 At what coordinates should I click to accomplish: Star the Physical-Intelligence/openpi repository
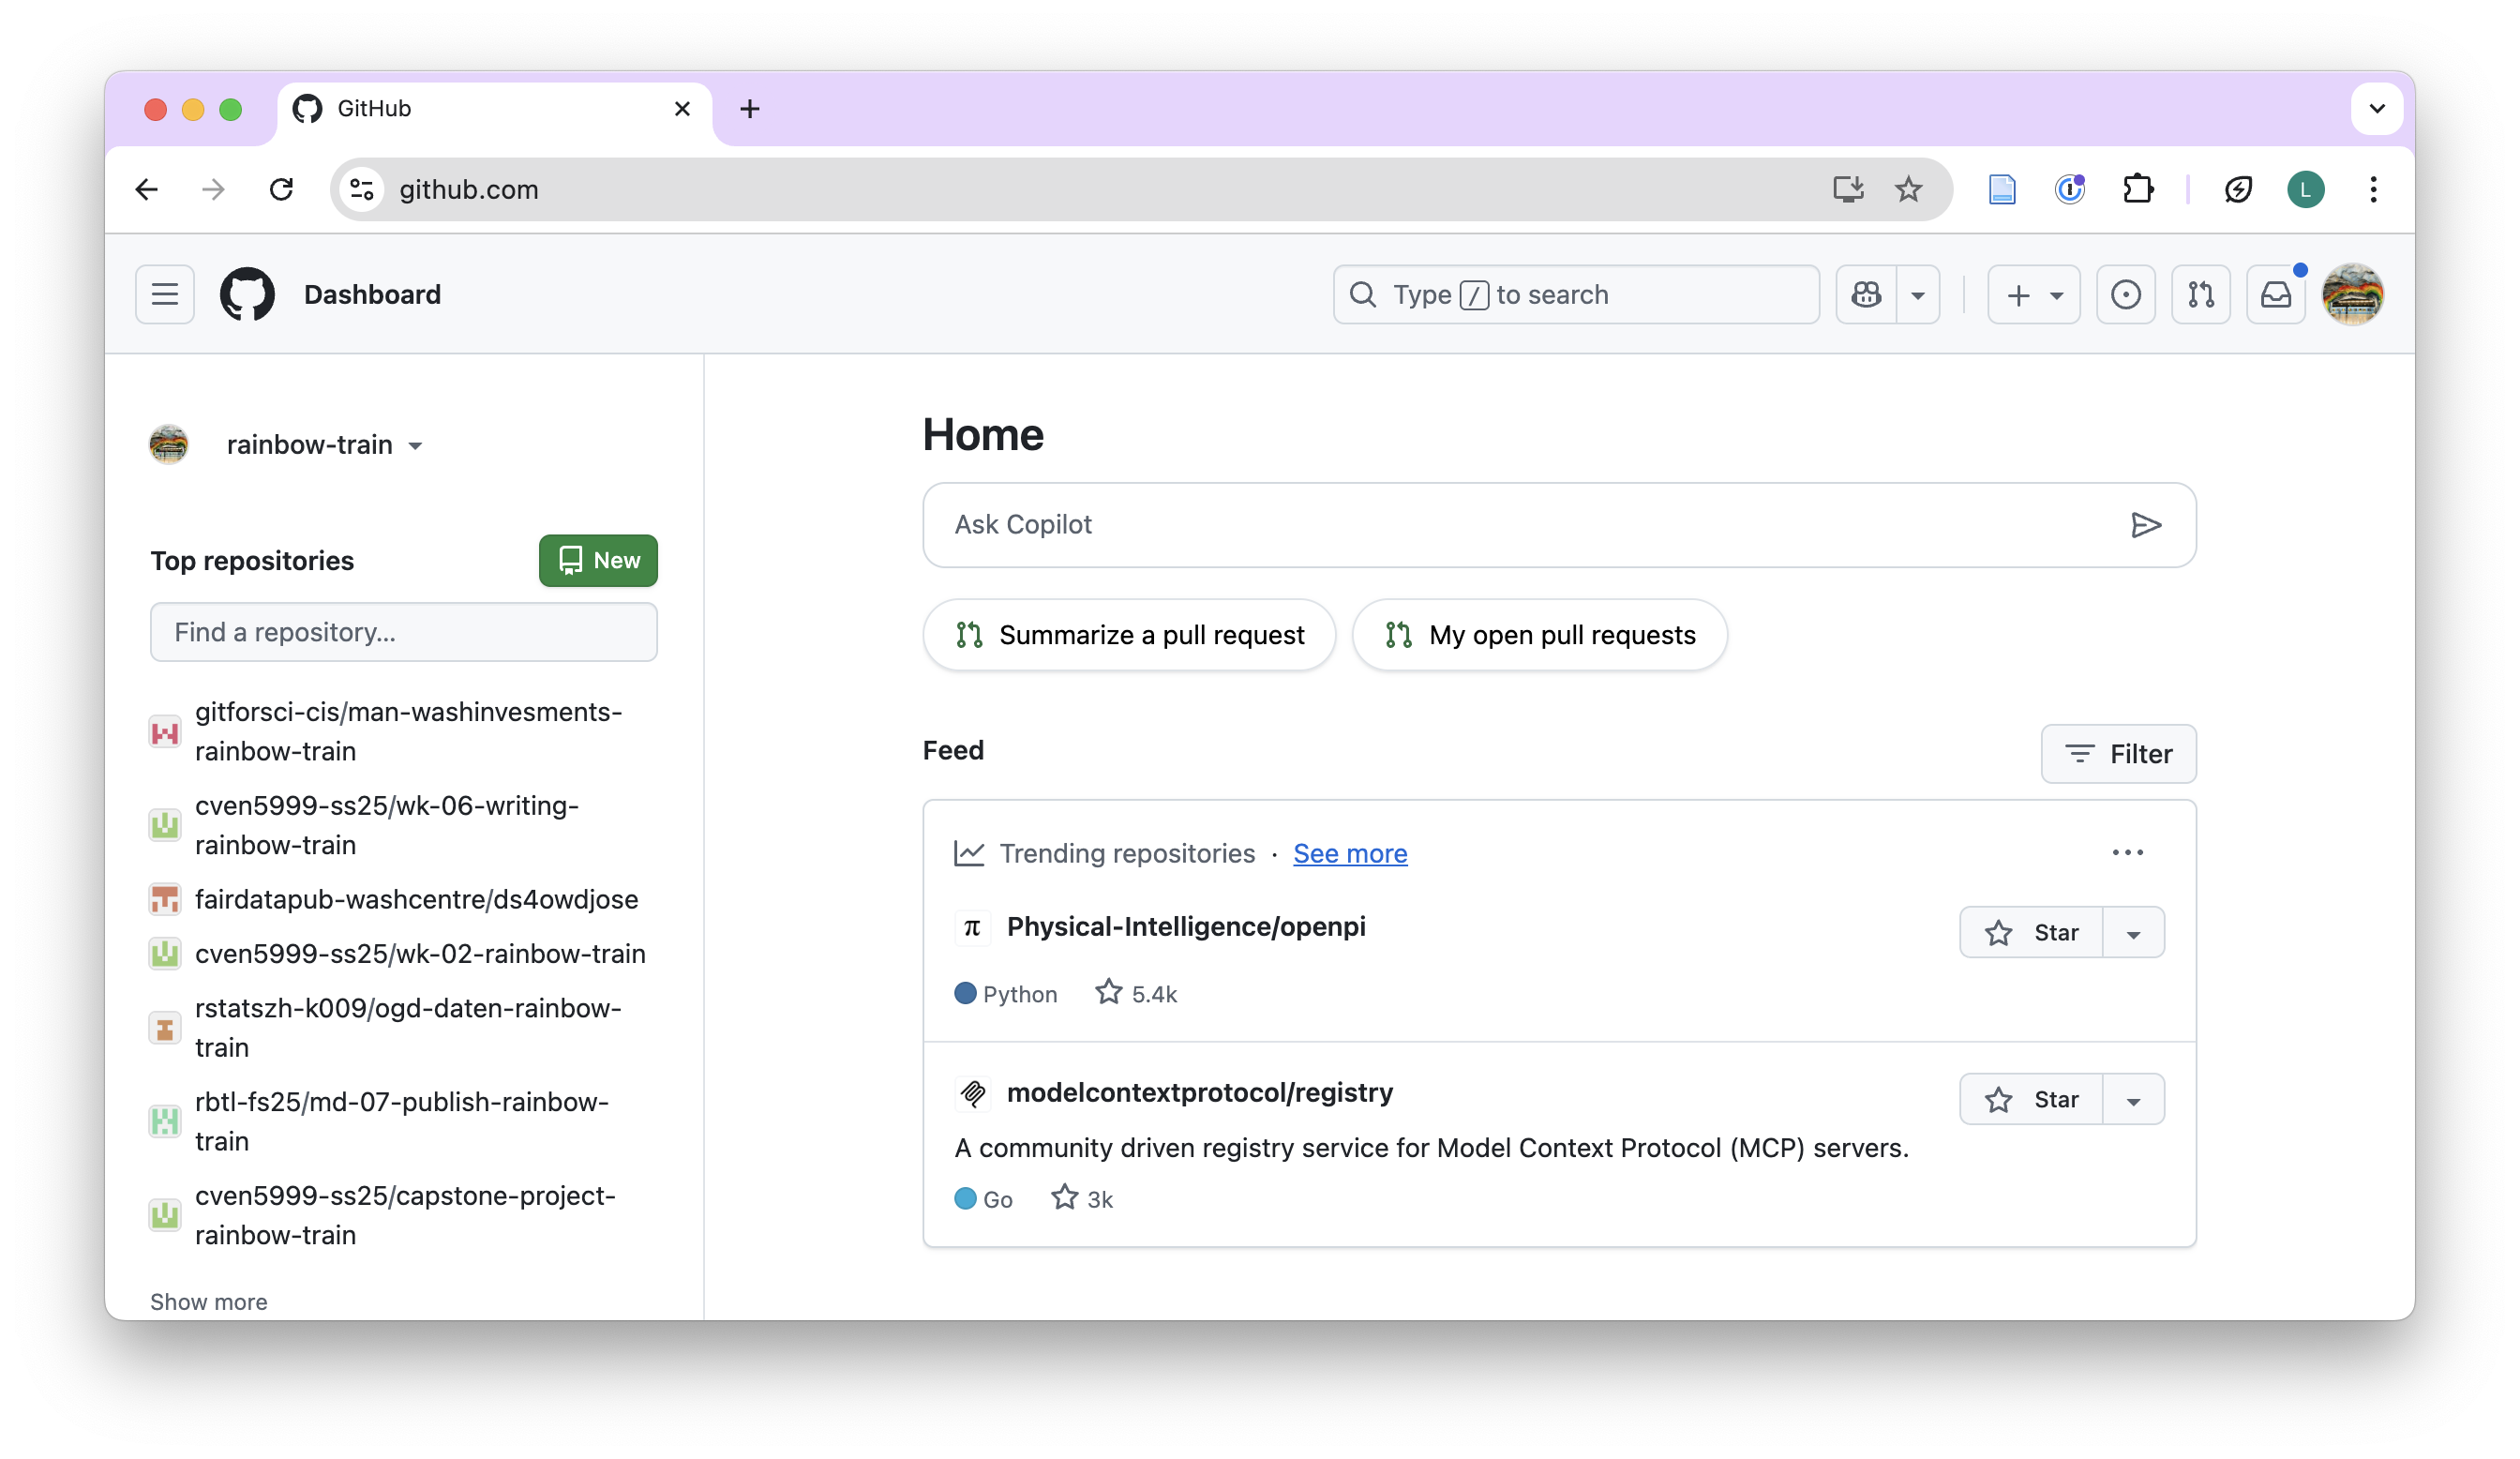click(x=2031, y=932)
